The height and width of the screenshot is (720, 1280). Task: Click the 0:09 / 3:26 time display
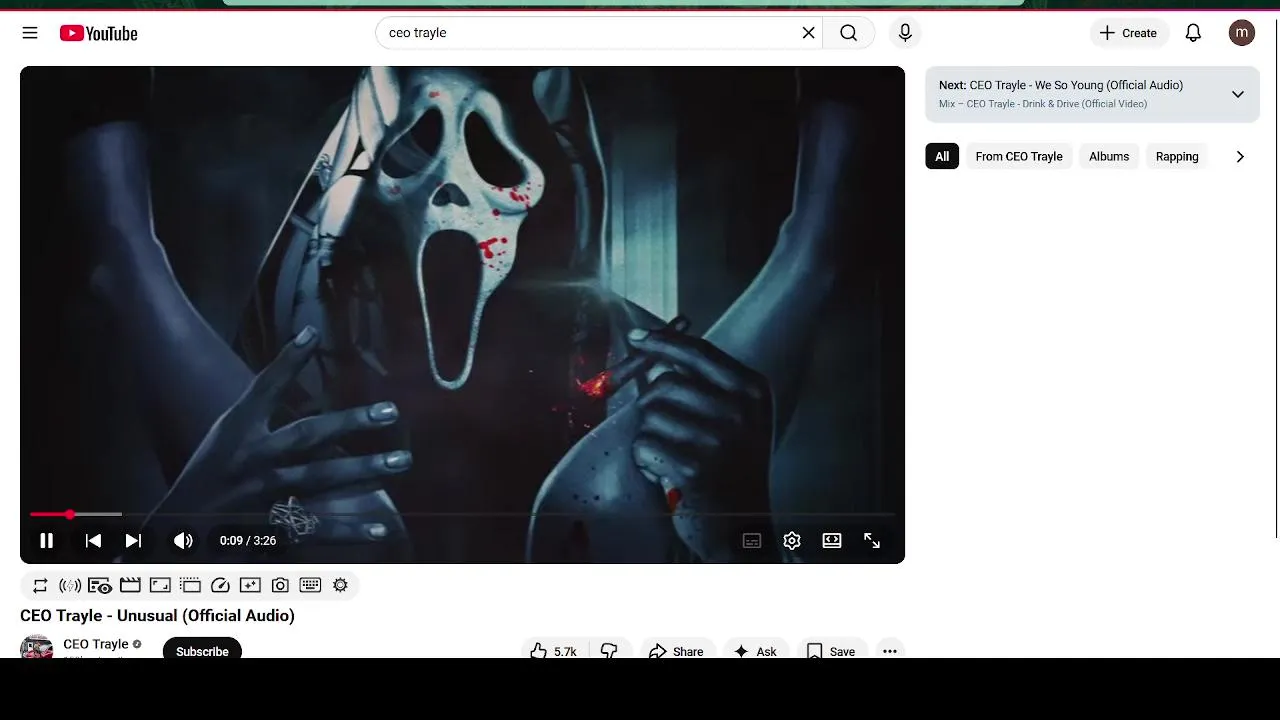[x=248, y=541]
